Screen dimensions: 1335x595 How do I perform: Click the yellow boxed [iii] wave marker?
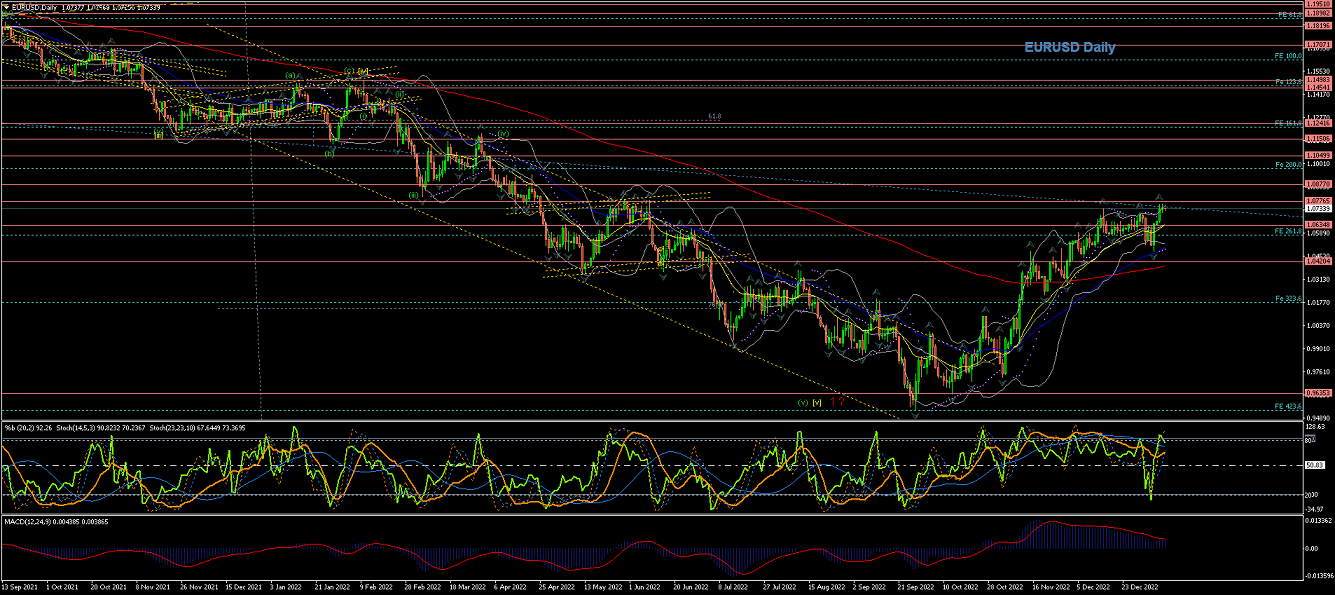(x=158, y=134)
